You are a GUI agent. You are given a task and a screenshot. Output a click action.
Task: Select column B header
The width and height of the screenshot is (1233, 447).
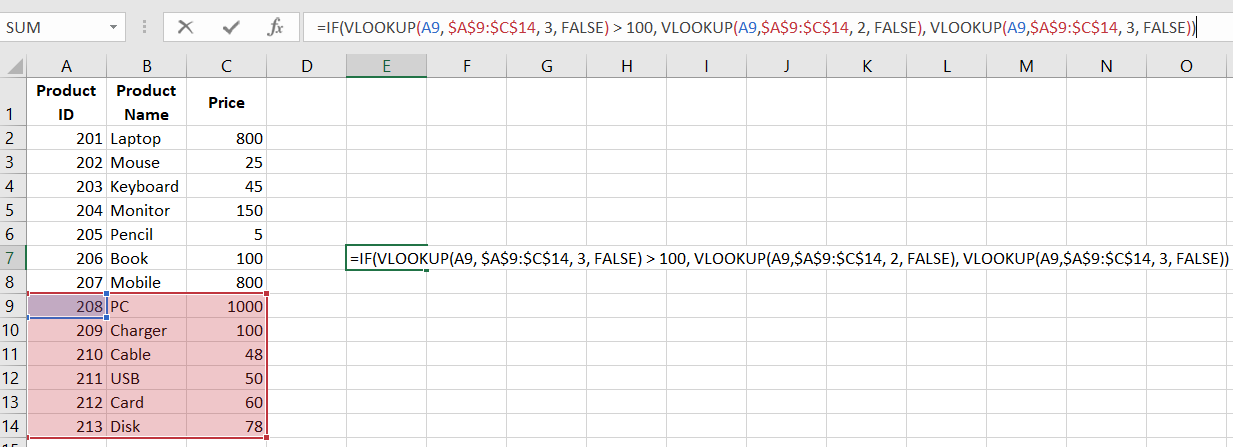click(x=146, y=67)
